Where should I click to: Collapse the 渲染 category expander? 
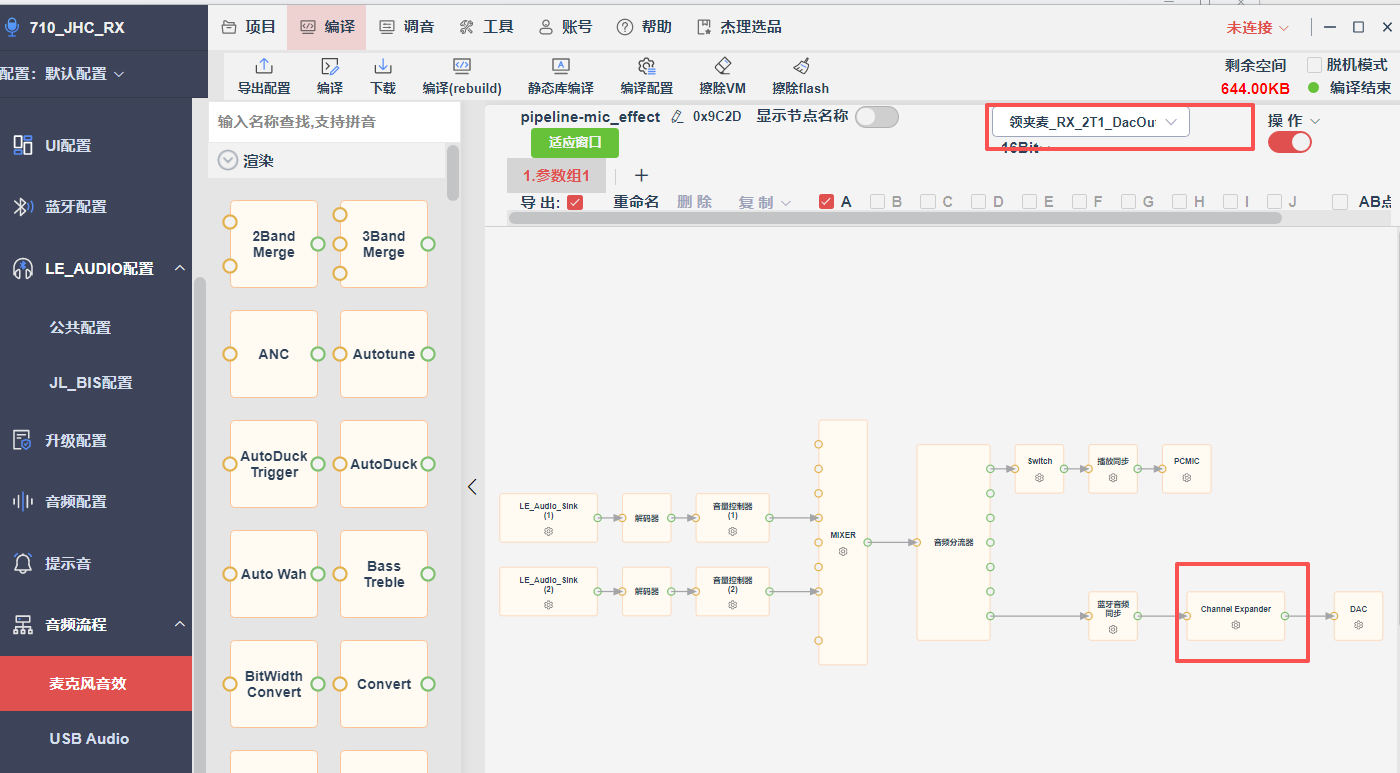[227, 160]
